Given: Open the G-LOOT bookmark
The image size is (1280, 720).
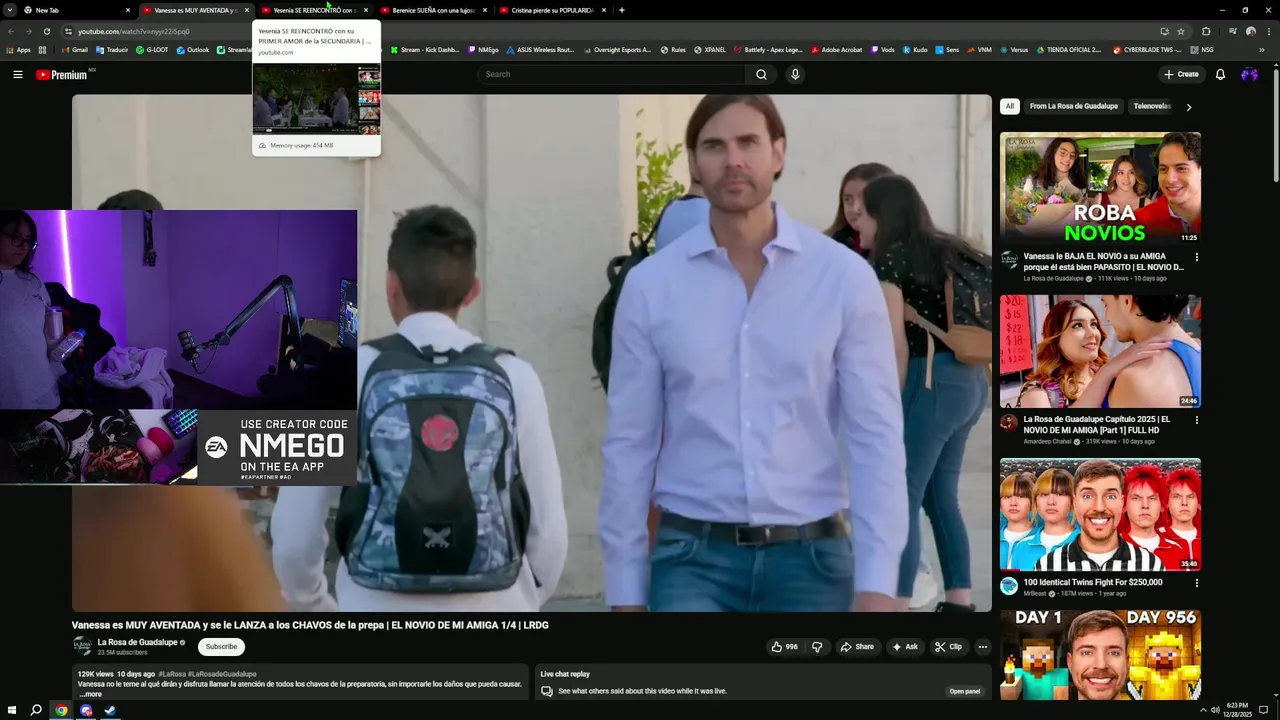Looking at the screenshot, I should pyautogui.click(x=152, y=49).
